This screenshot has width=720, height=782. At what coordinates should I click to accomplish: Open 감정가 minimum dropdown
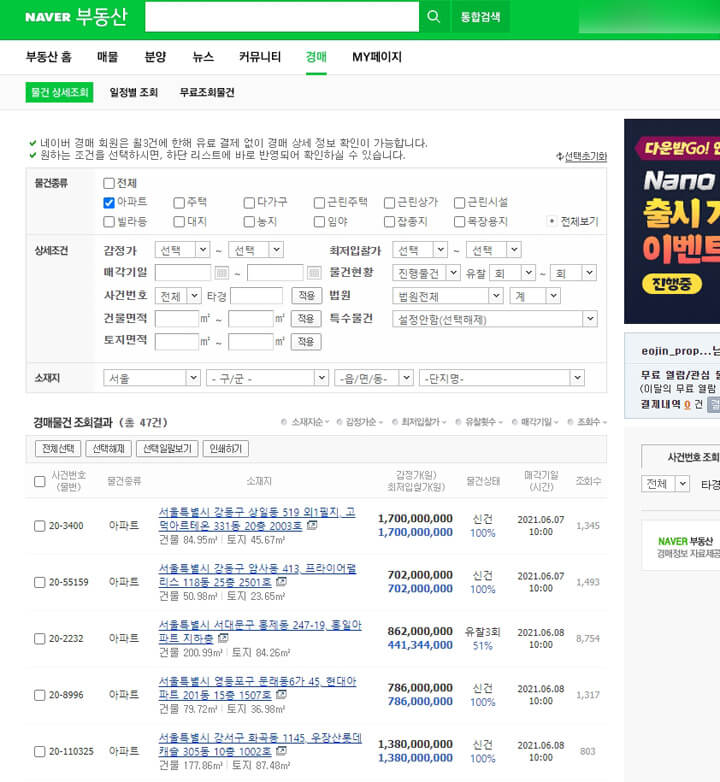(182, 250)
